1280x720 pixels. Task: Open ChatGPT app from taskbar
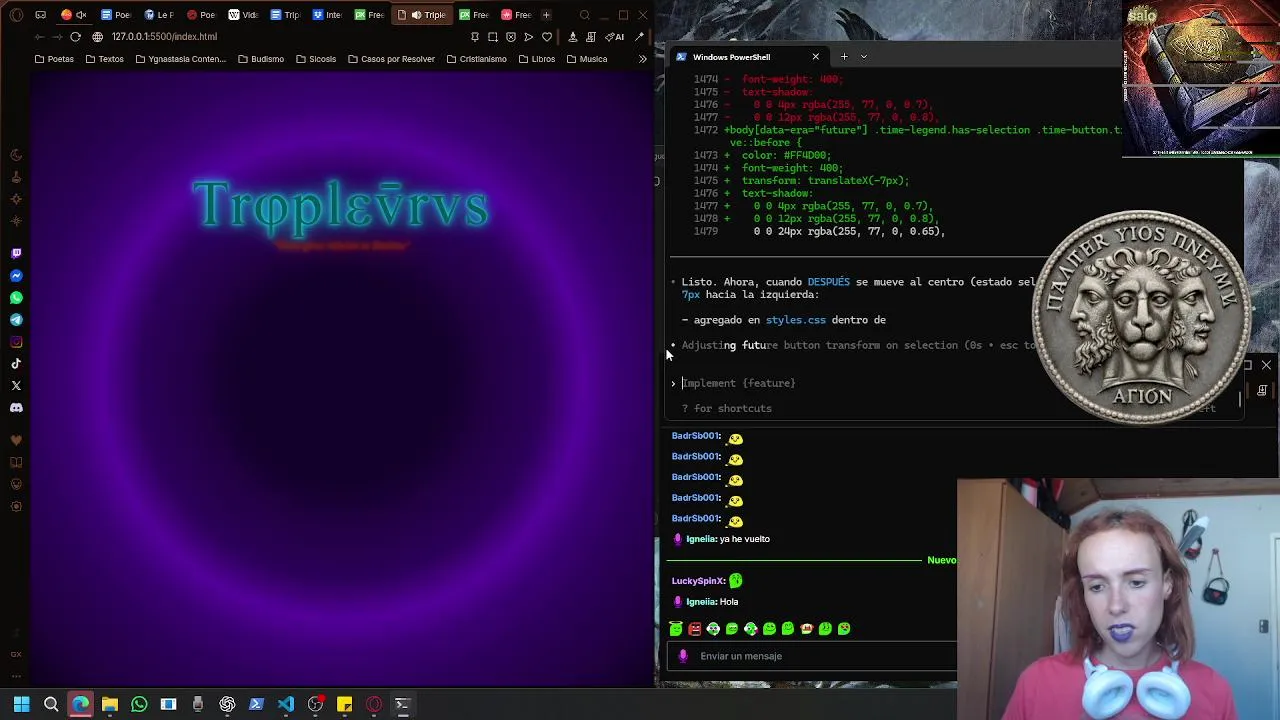pyautogui.click(x=227, y=704)
